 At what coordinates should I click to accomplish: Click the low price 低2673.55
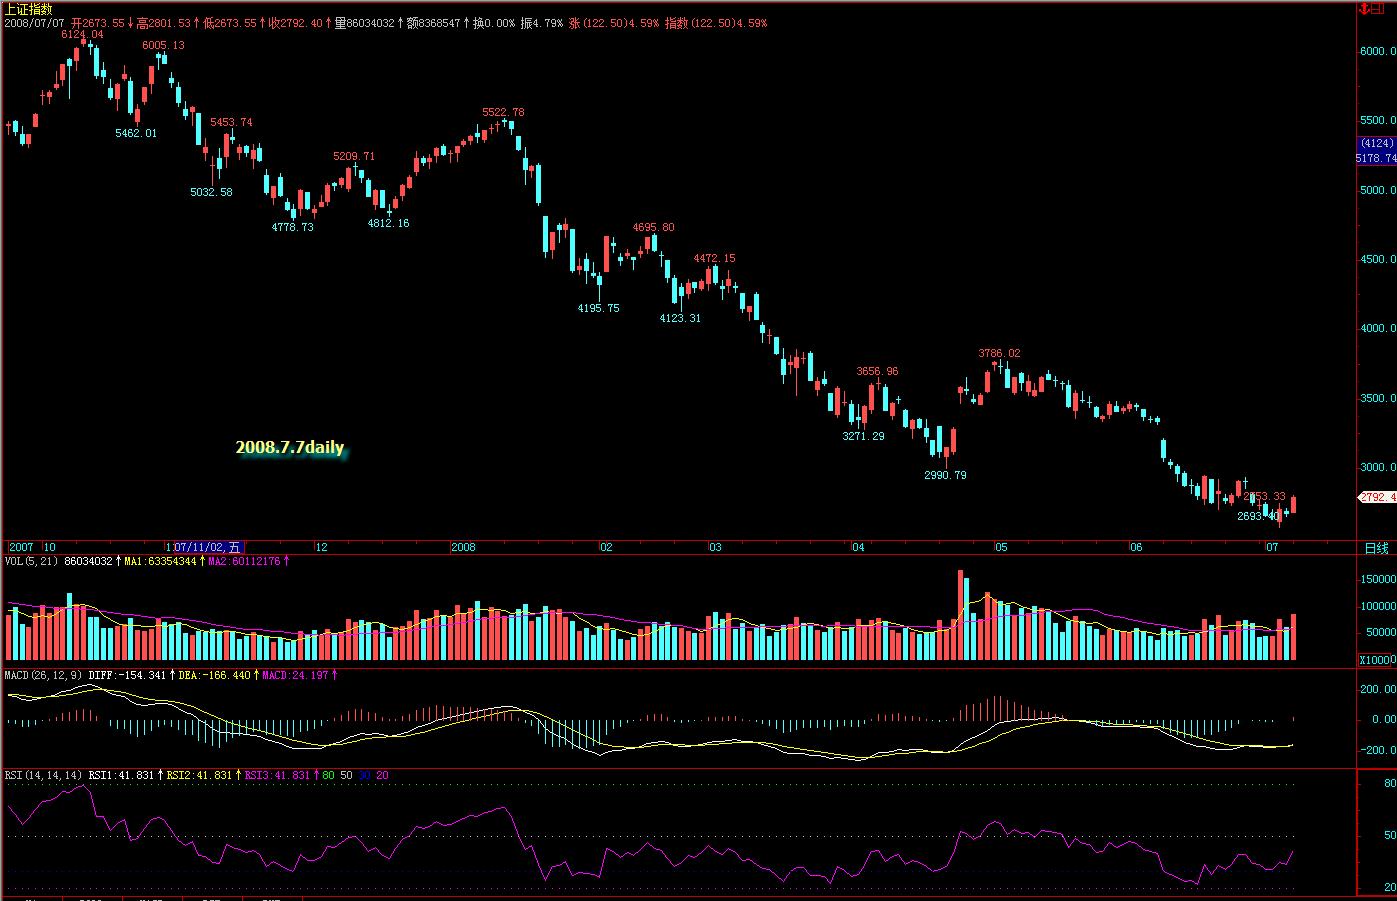[x=229, y=23]
